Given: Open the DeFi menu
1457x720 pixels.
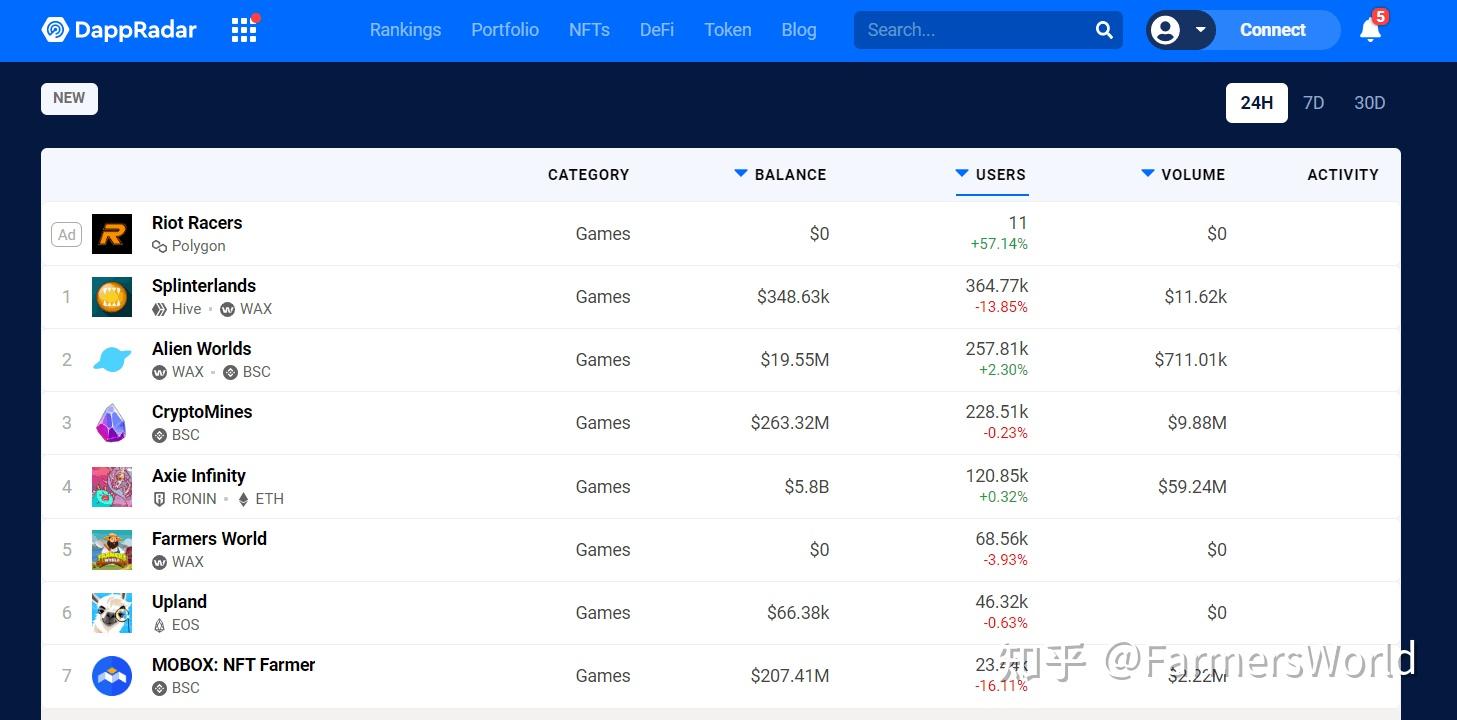Looking at the screenshot, I should click(657, 30).
